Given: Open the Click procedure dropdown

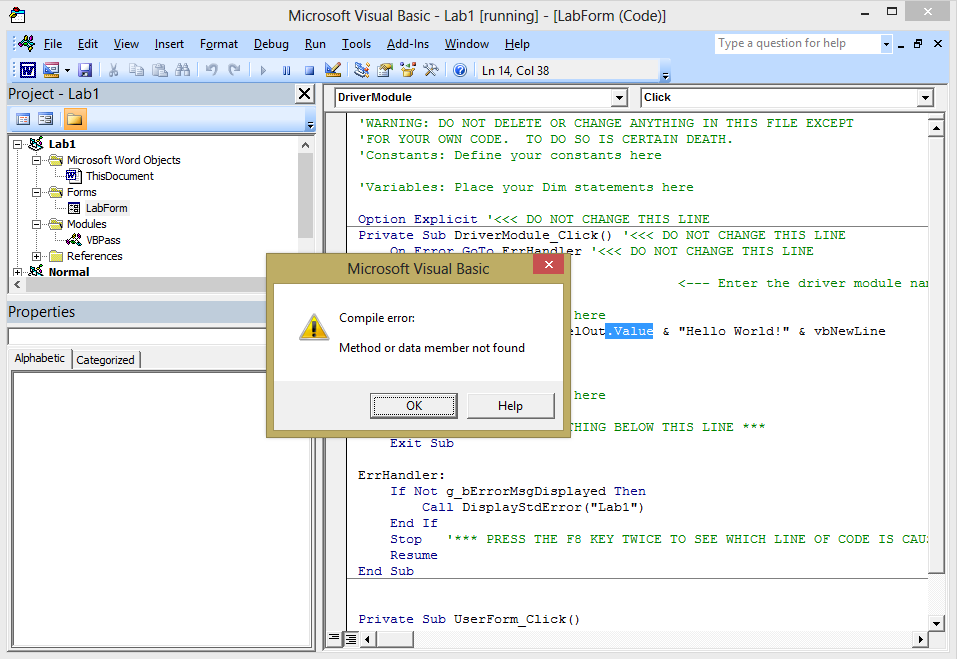Looking at the screenshot, I should pyautogui.click(x=924, y=97).
